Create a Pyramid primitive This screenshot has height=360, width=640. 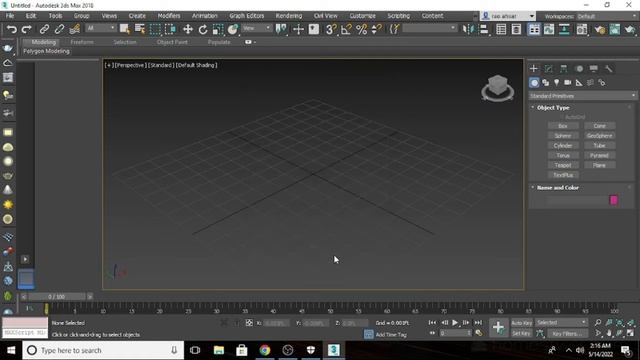(x=599, y=155)
